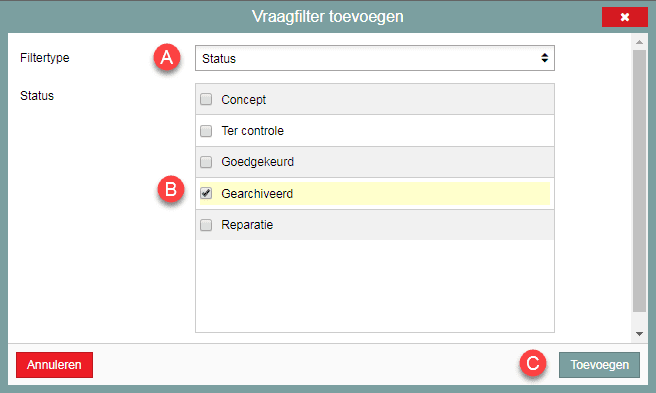Click the Toevoegen button
Viewport: 656px width, 393px height.
pos(599,365)
